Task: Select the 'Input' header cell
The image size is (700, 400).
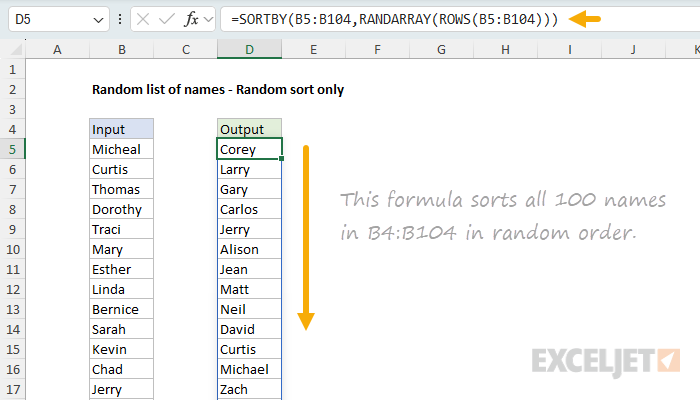Action: point(121,129)
